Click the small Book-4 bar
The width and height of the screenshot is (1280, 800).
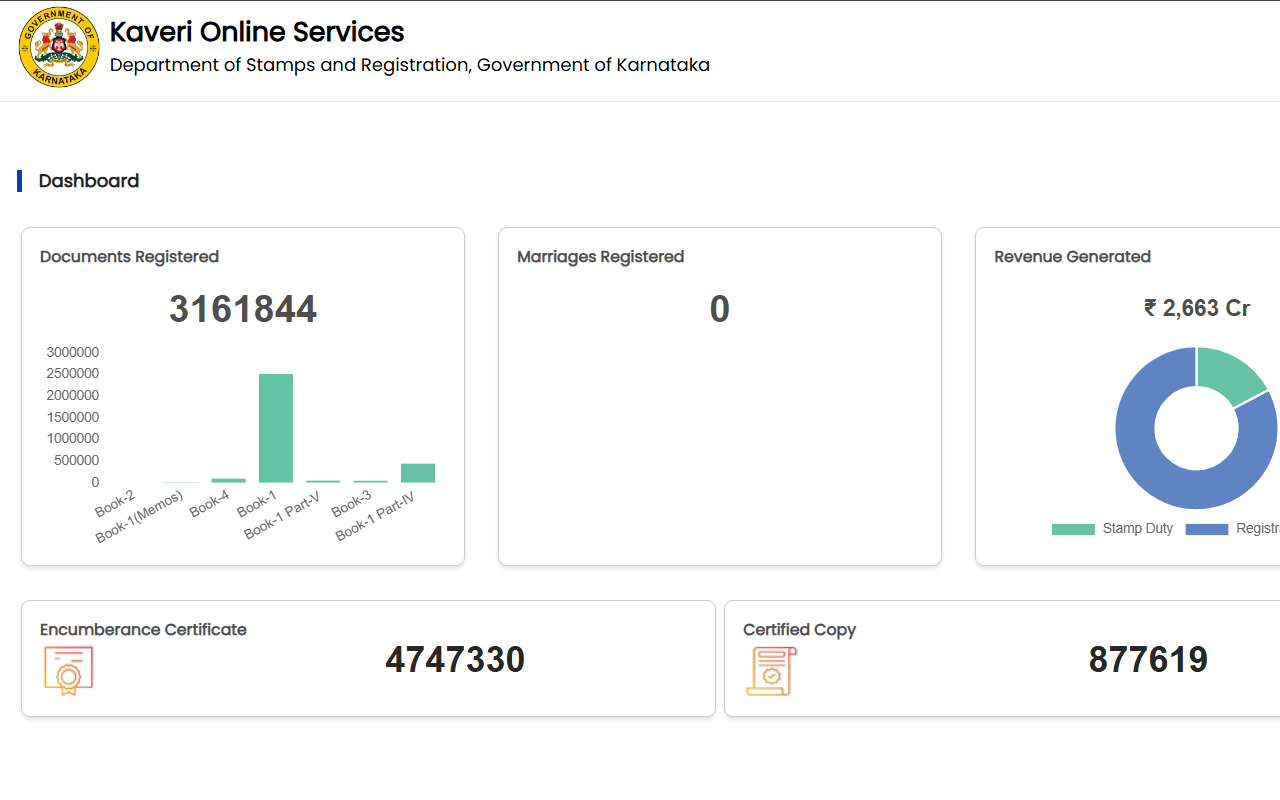(228, 480)
